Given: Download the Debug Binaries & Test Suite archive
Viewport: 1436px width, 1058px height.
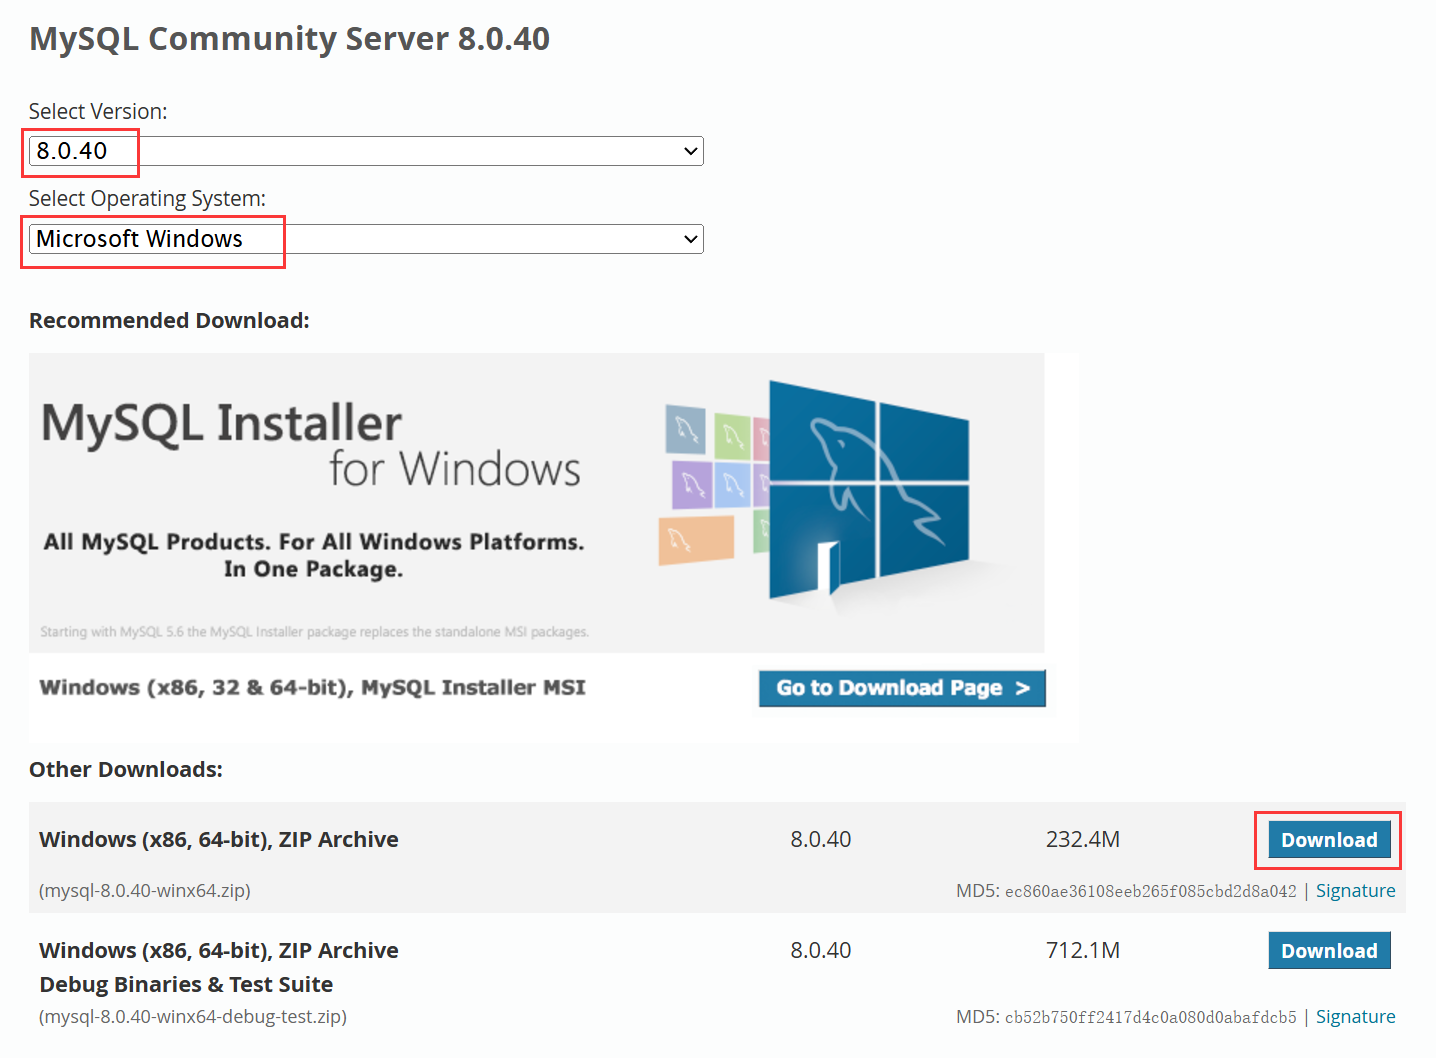Looking at the screenshot, I should [x=1329, y=951].
